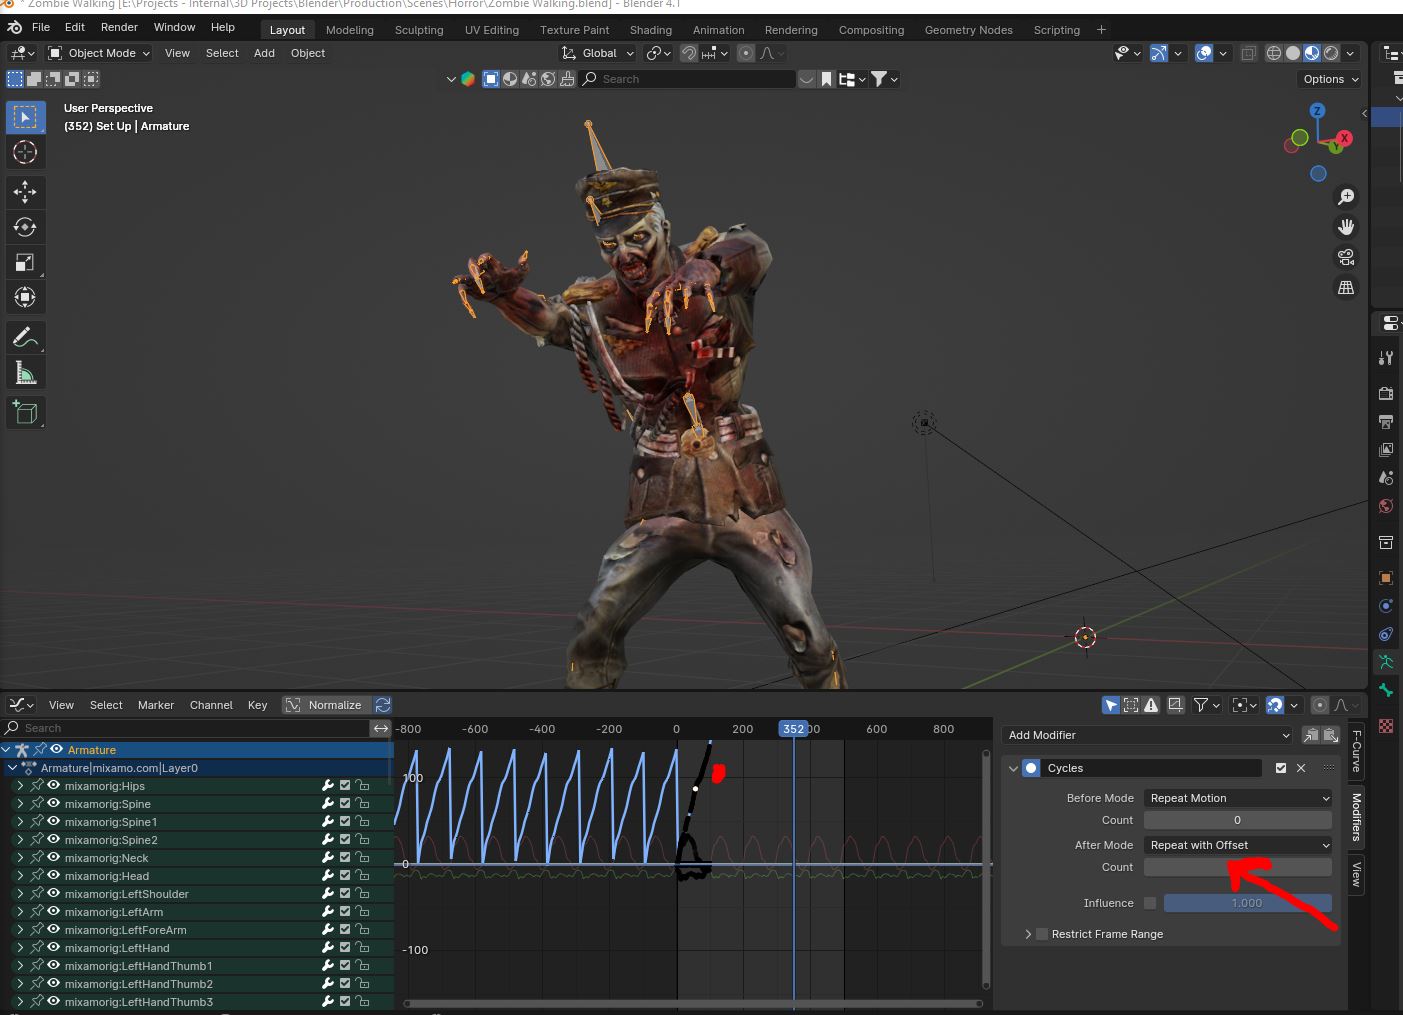Add a new workspace with plus button
Image resolution: width=1403 pixels, height=1015 pixels.
point(1102,30)
